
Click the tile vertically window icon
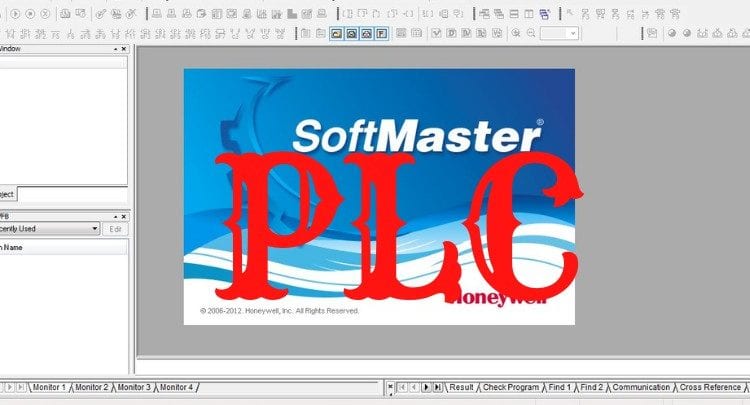529,14
